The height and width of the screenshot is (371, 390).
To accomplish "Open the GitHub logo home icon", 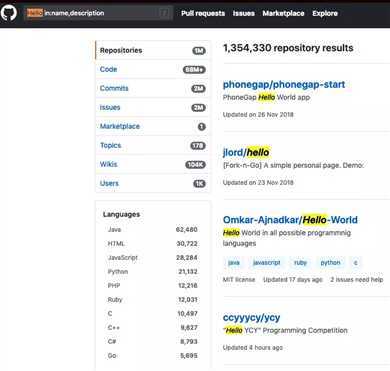I will [9, 13].
